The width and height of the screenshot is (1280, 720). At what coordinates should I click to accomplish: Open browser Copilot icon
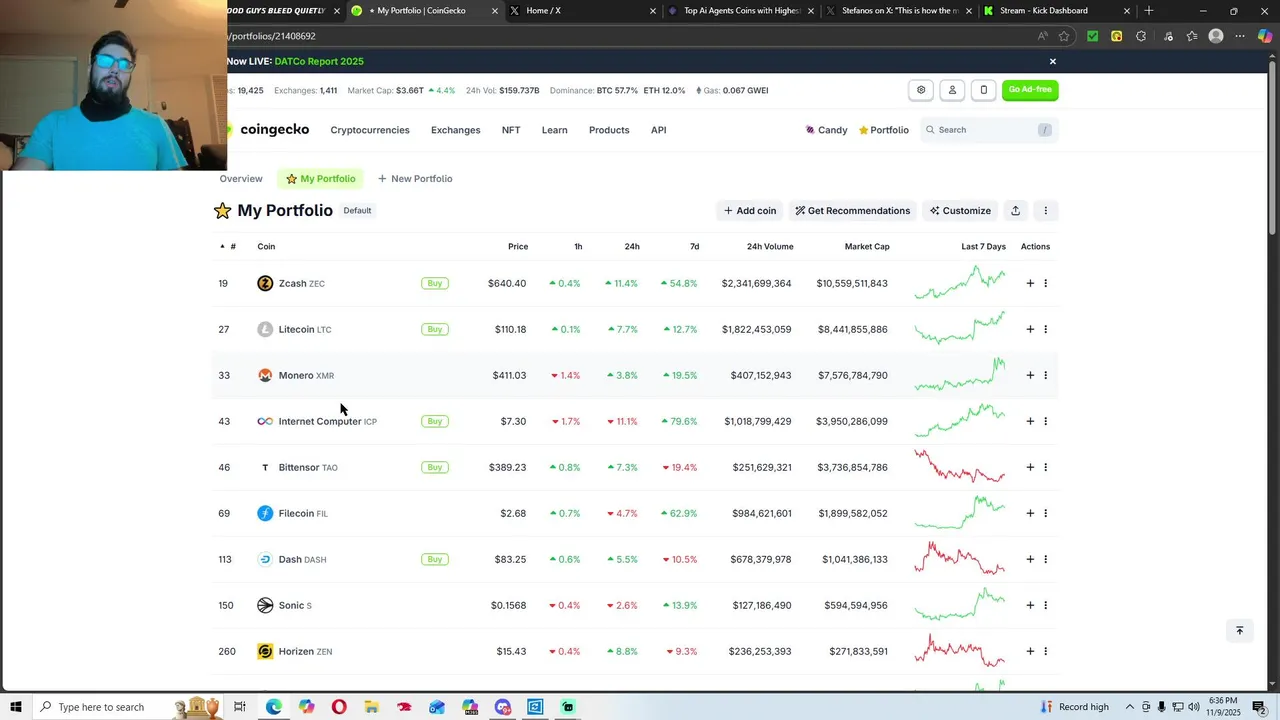(1264, 36)
